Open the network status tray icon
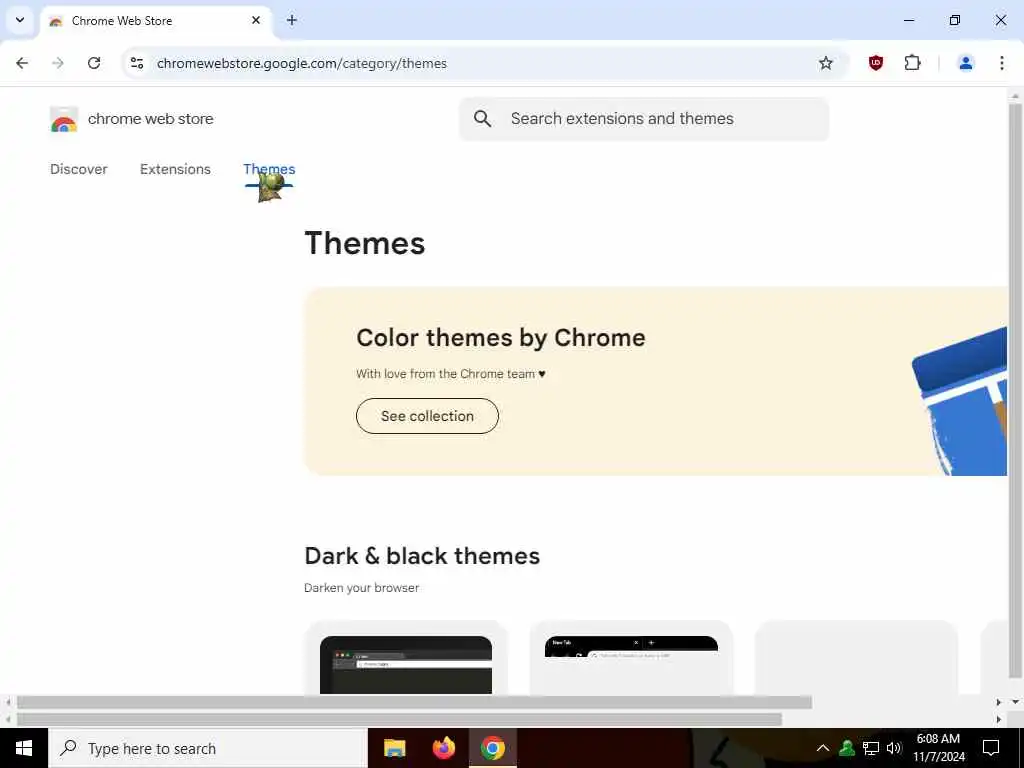This screenshot has width=1024, height=768. pos(871,748)
